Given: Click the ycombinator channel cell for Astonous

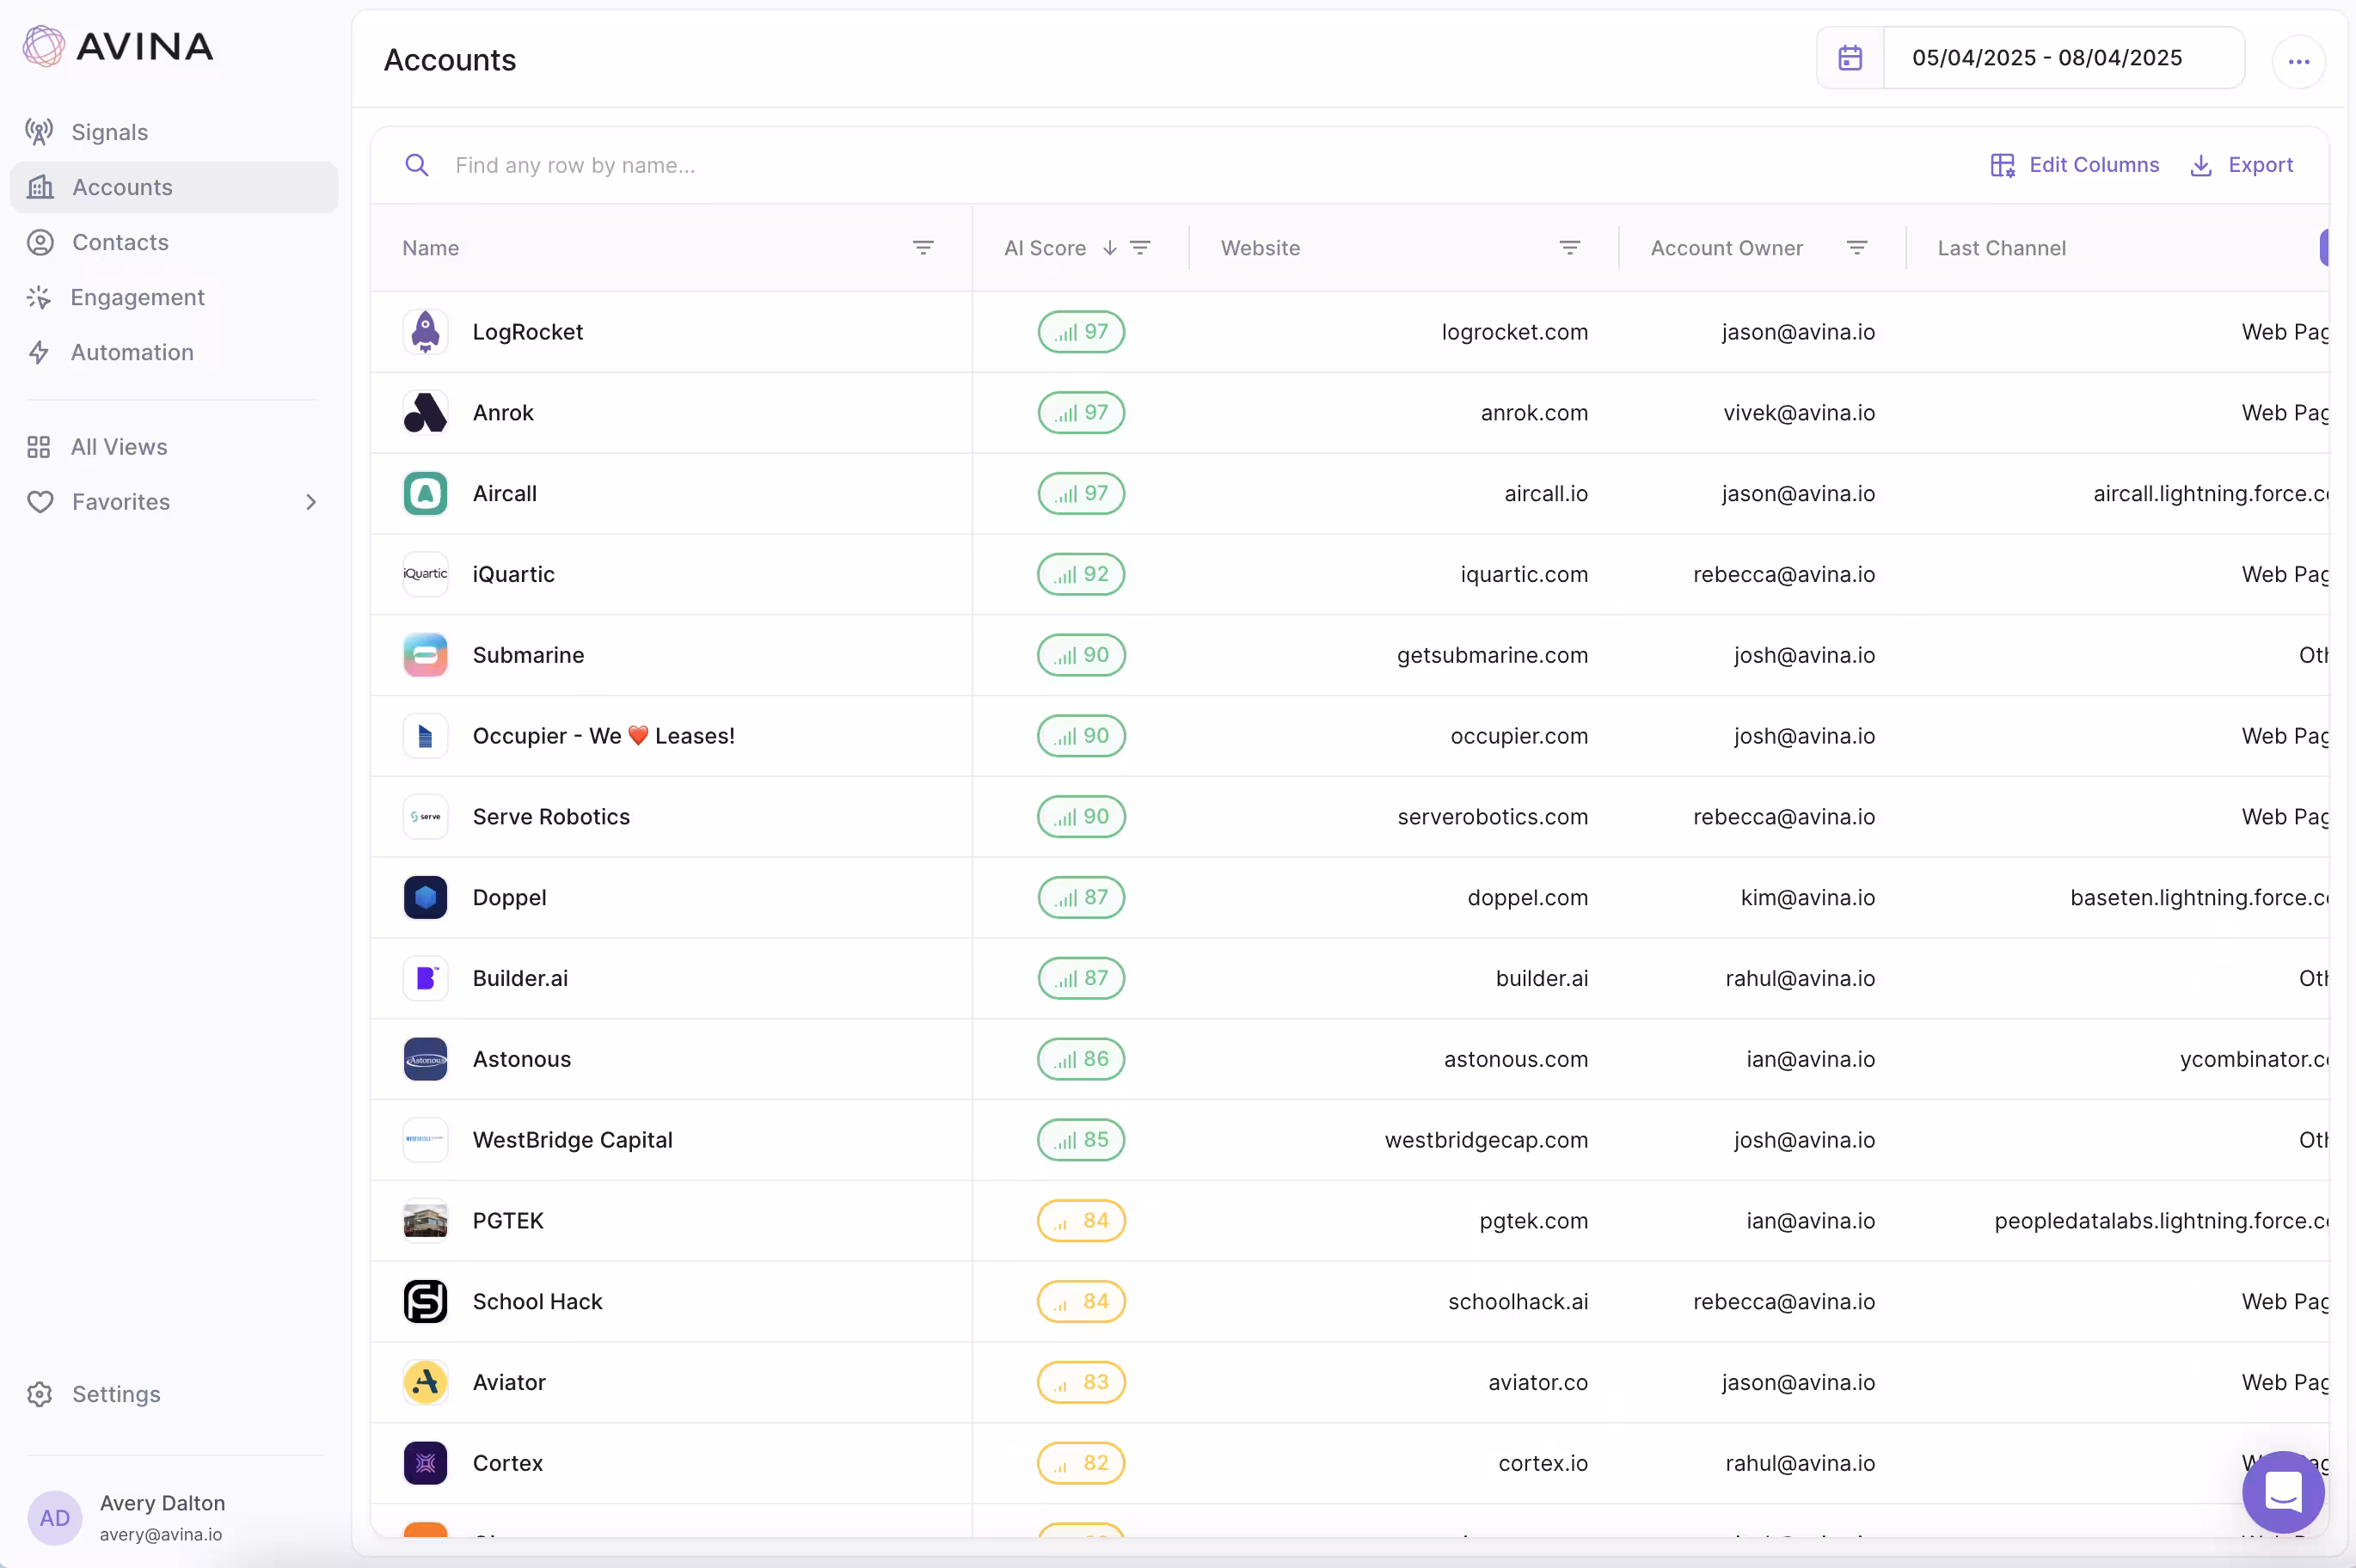Looking at the screenshot, I should pyautogui.click(x=2254, y=1059).
